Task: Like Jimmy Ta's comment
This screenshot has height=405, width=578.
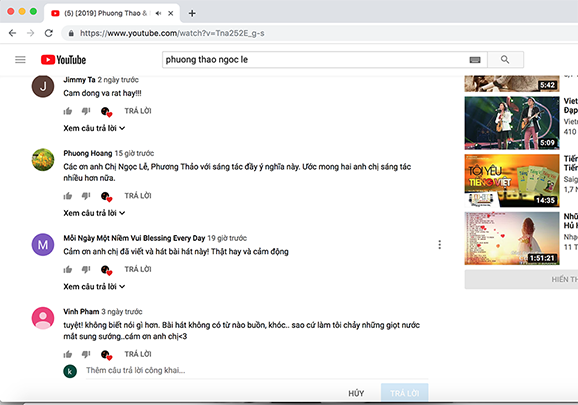Action: click(68, 111)
